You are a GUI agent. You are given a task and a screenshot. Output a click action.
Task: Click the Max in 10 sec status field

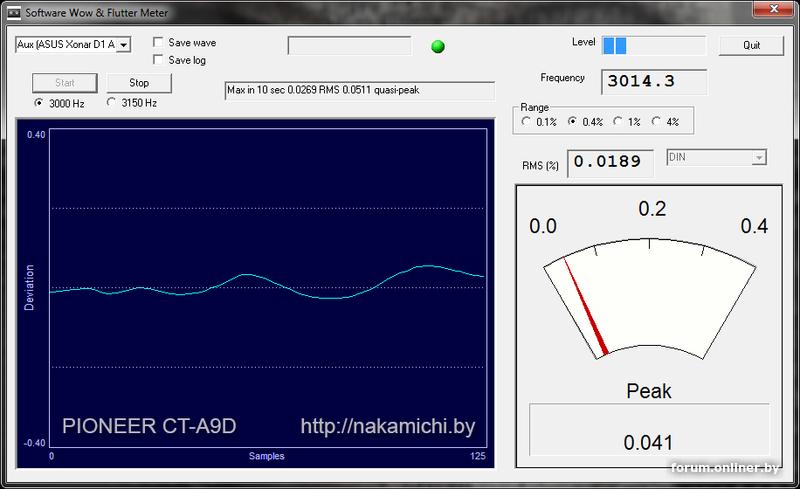click(360, 90)
